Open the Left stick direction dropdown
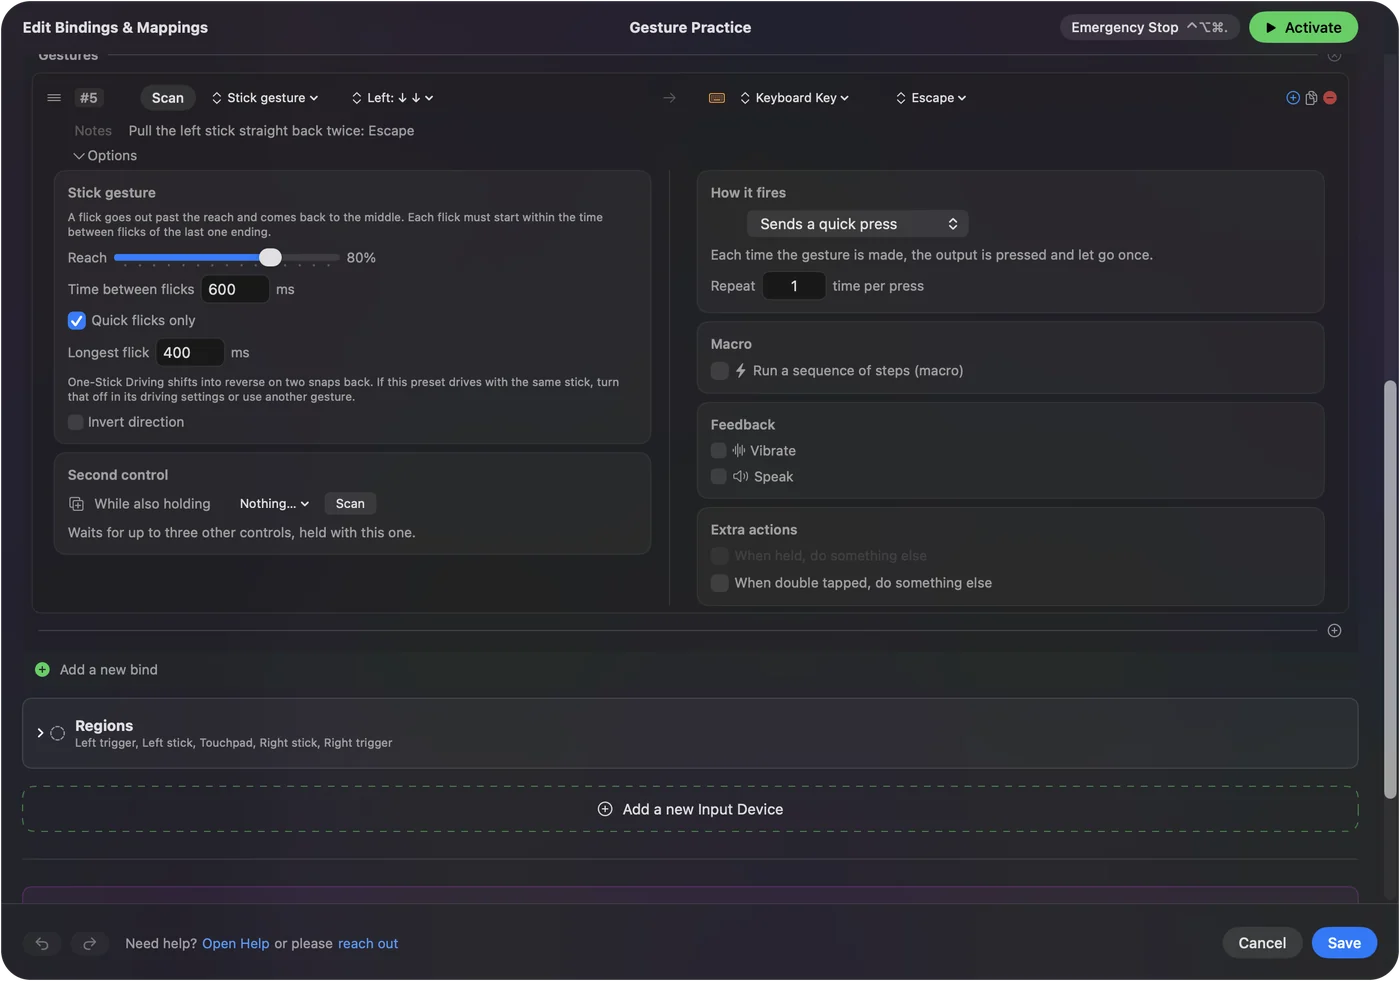Screen dimensions: 1400x981 click(392, 98)
